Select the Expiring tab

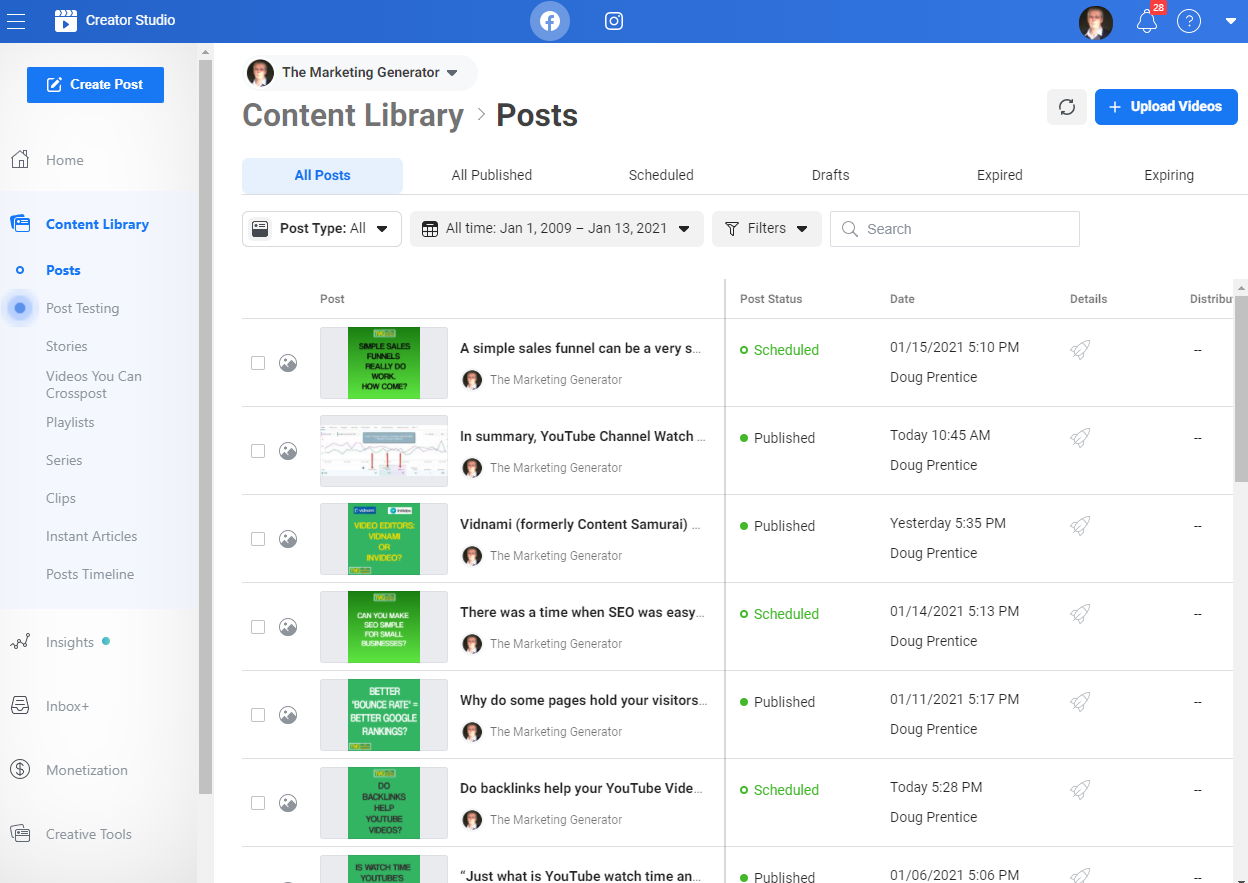tap(1169, 175)
